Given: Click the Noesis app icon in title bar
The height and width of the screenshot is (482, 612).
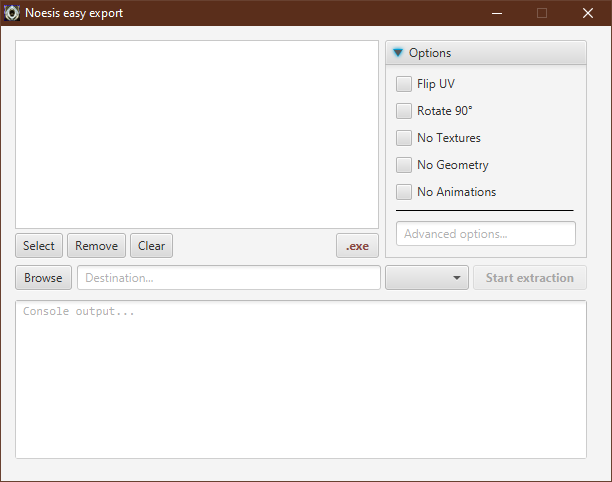Looking at the screenshot, I should click(12, 13).
